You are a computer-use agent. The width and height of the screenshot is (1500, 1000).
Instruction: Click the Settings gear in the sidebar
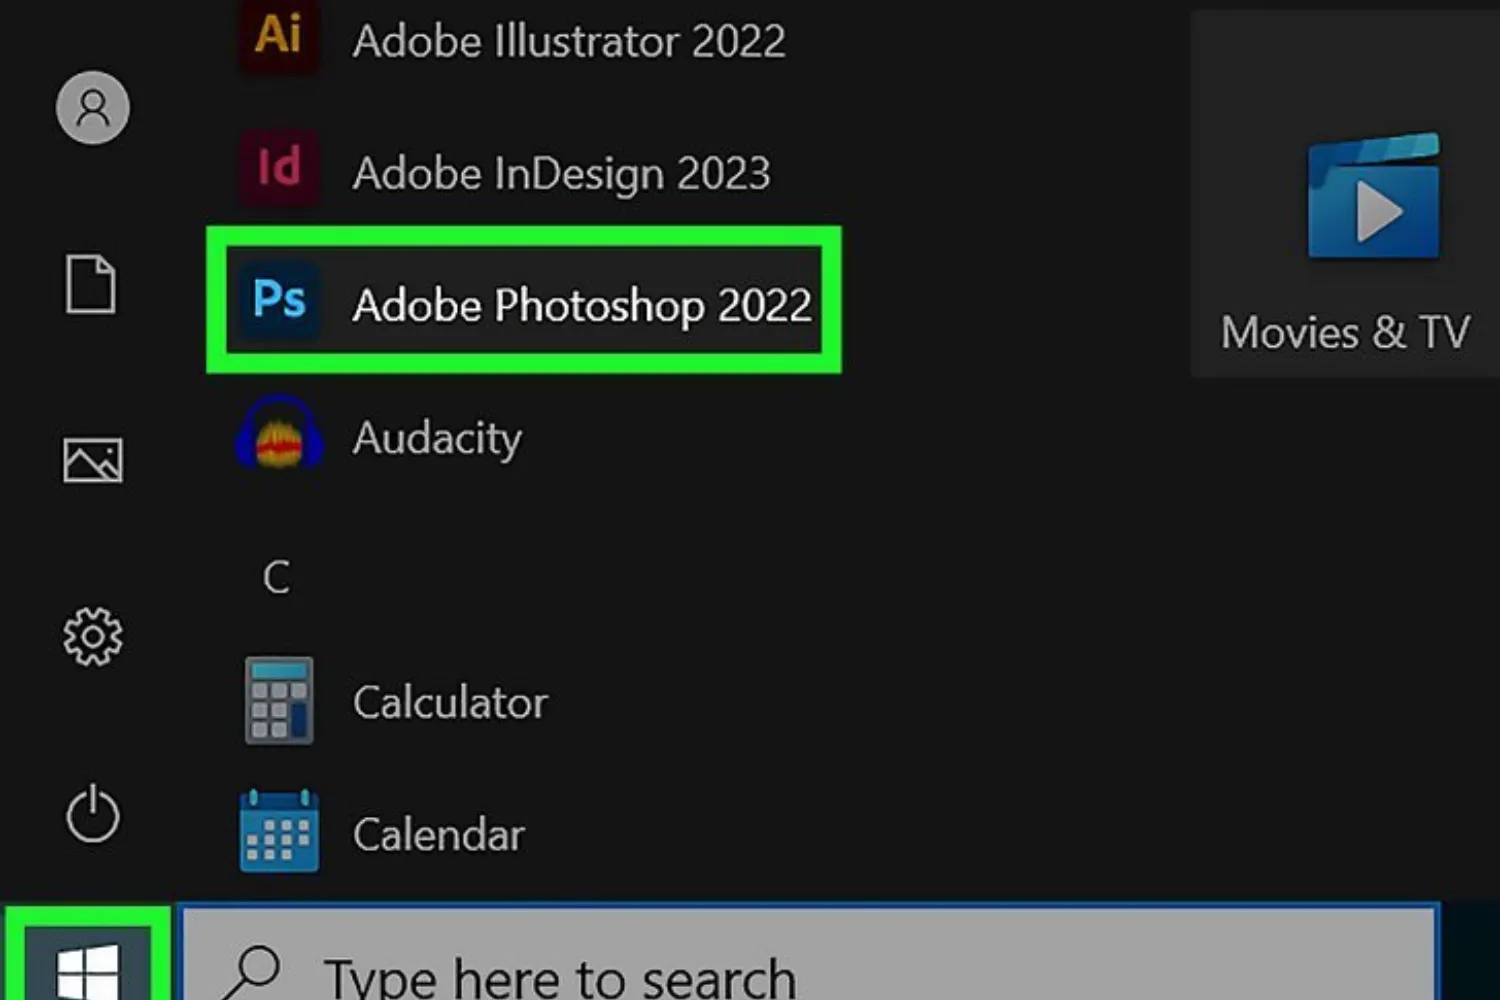92,635
